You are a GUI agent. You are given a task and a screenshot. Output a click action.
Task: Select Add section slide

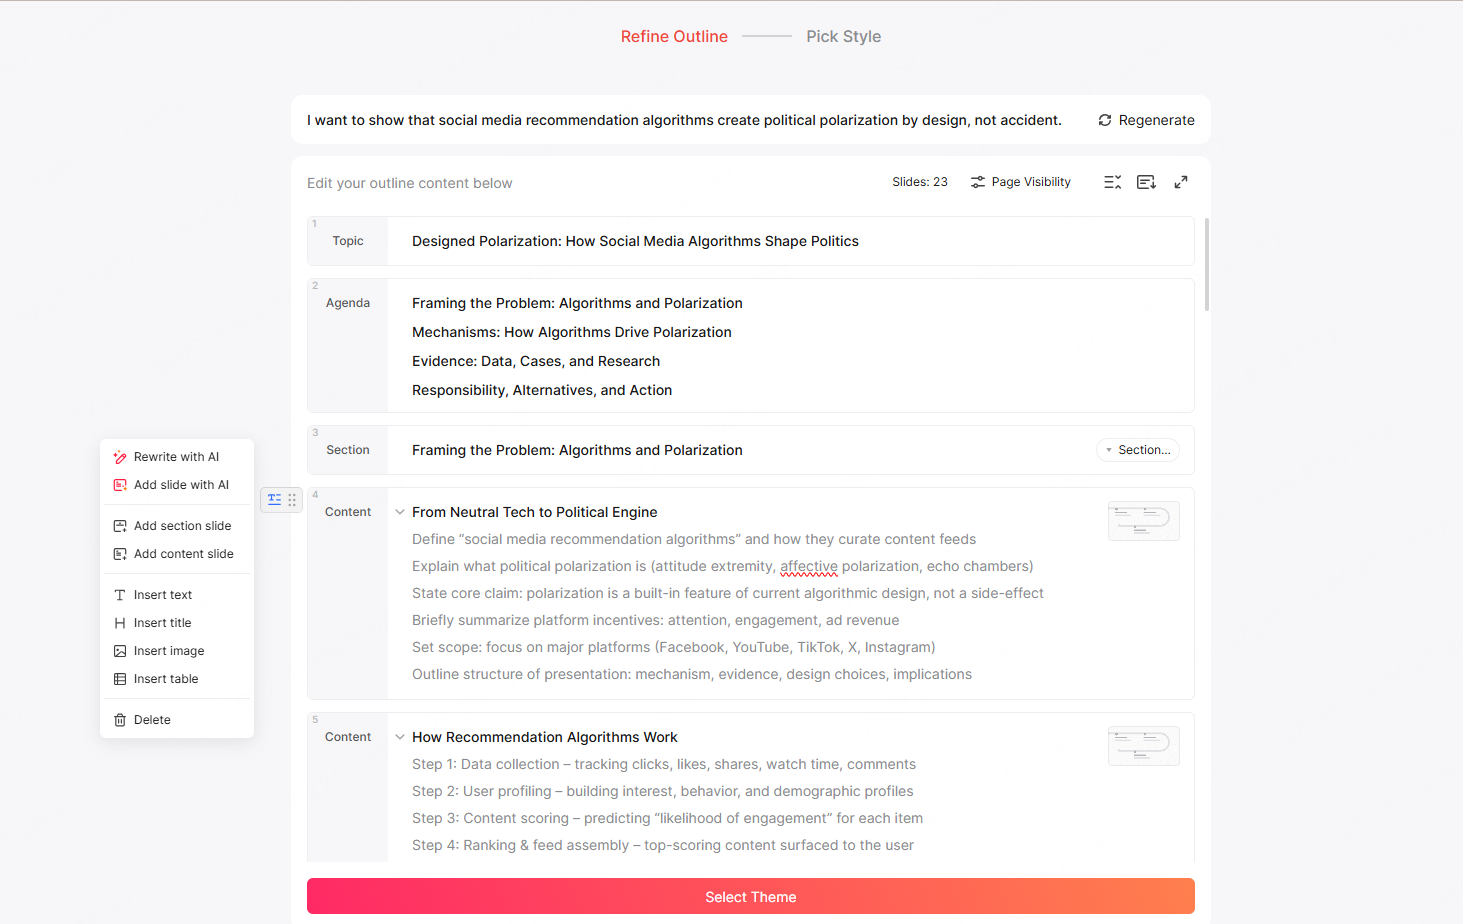click(x=177, y=526)
